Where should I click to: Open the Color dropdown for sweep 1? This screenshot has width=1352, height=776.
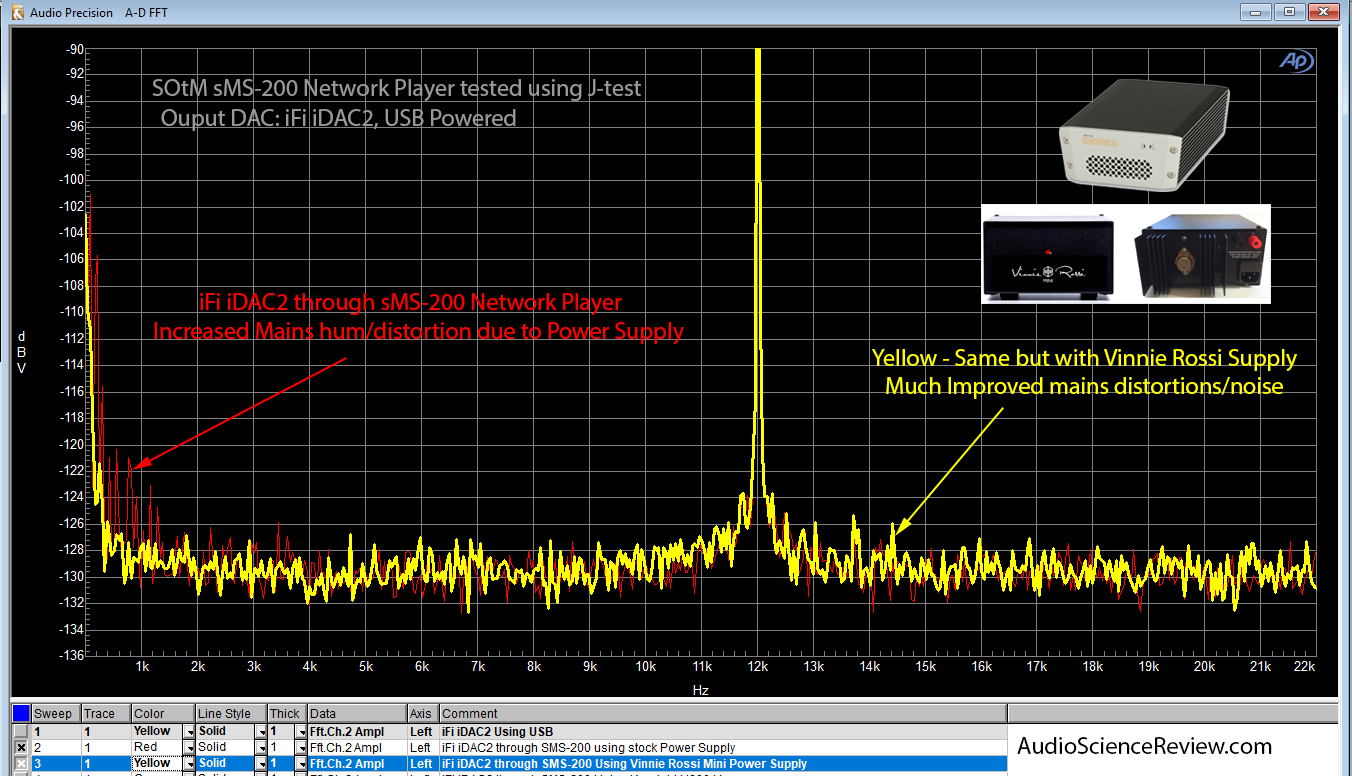click(190, 731)
